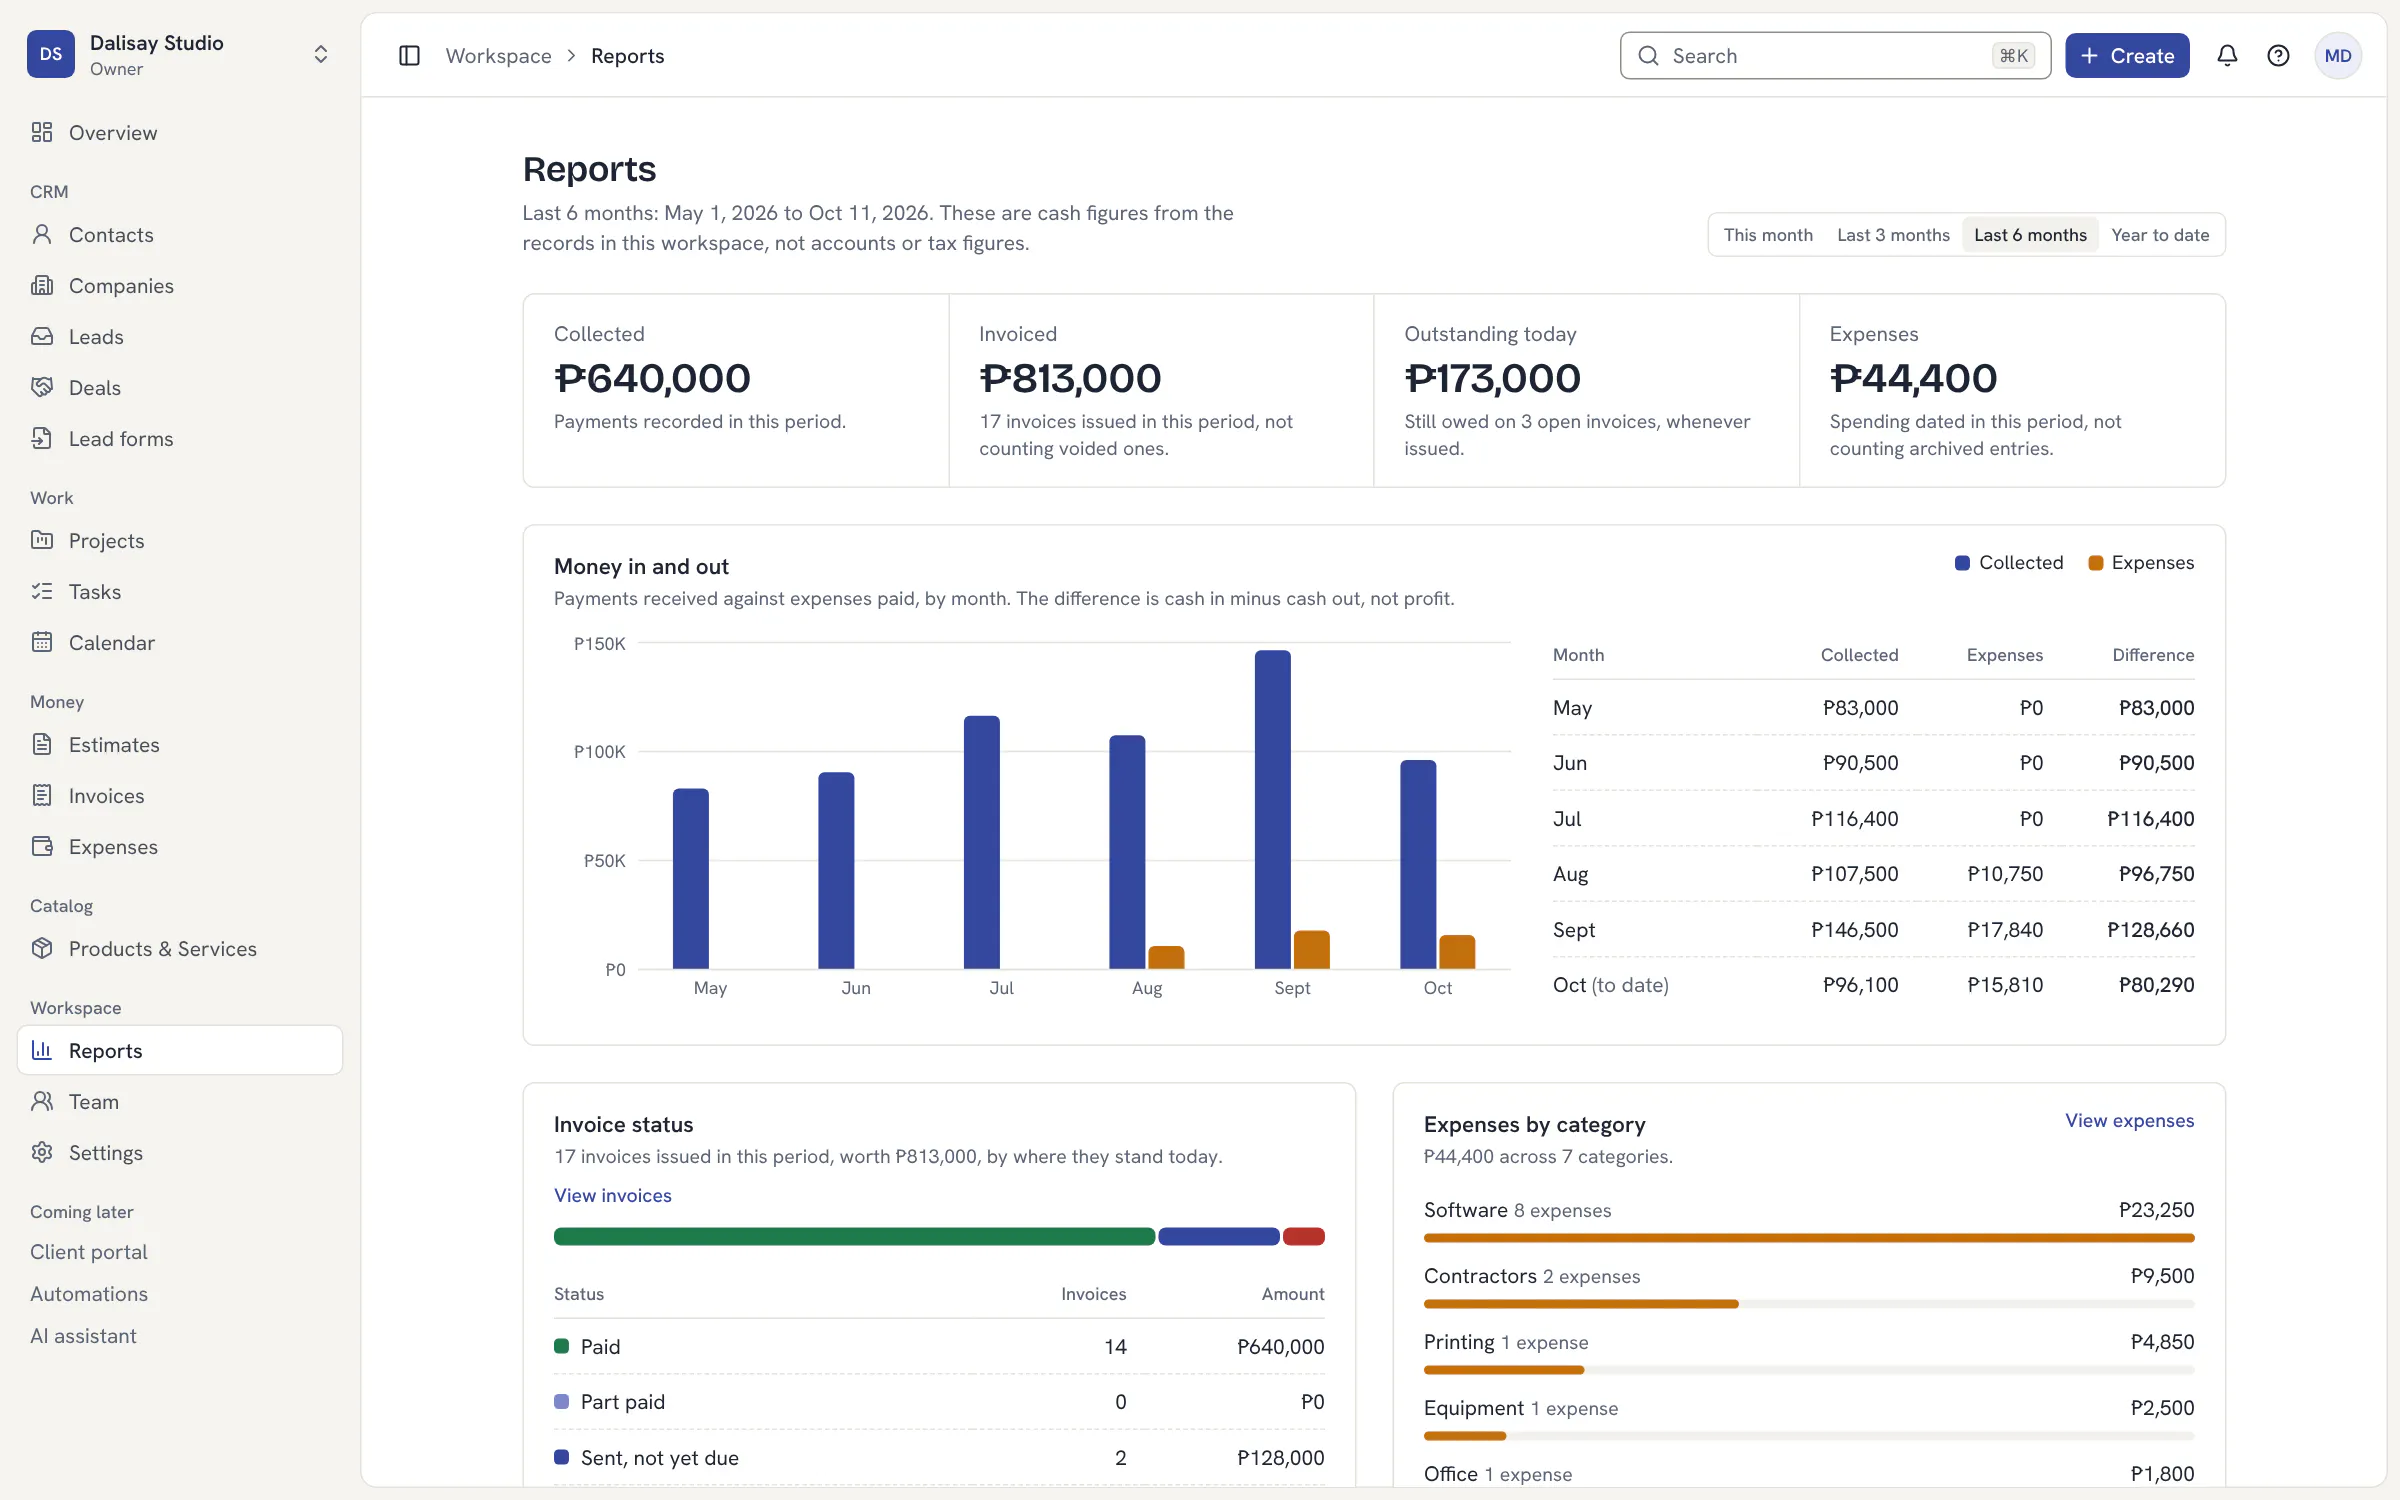
Task: Switch period to This month
Action: tap(1768, 235)
